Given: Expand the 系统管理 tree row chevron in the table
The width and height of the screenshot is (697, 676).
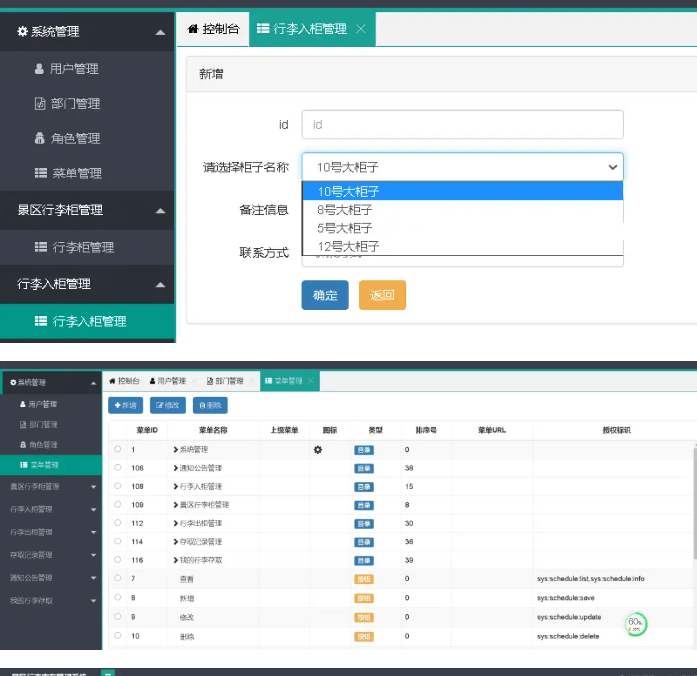Looking at the screenshot, I should point(176,450).
